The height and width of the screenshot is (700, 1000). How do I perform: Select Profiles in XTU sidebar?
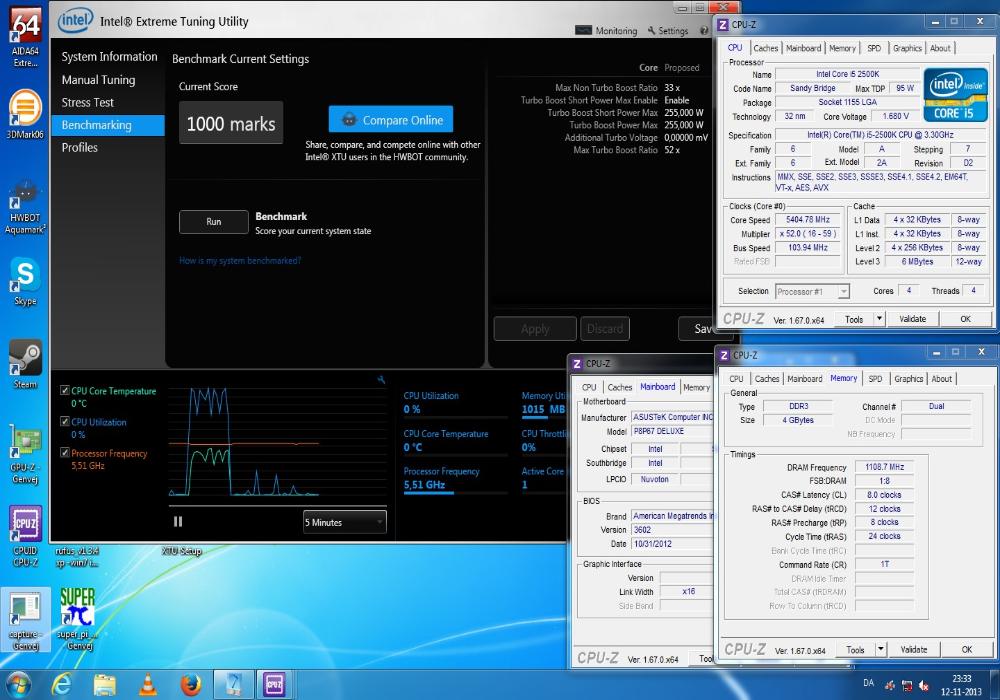(x=80, y=147)
